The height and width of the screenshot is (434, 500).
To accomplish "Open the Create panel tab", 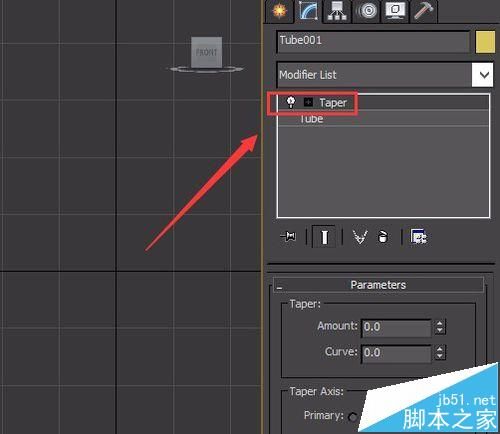I will tap(280, 11).
